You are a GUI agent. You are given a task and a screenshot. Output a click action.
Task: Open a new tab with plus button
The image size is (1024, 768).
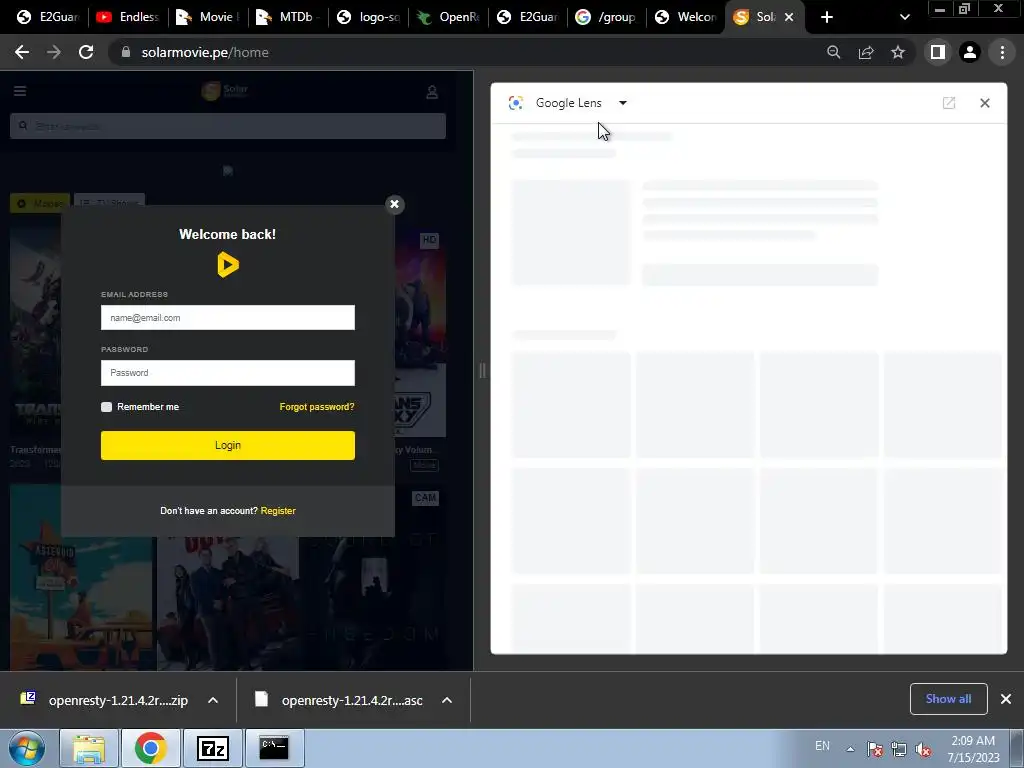[827, 17]
